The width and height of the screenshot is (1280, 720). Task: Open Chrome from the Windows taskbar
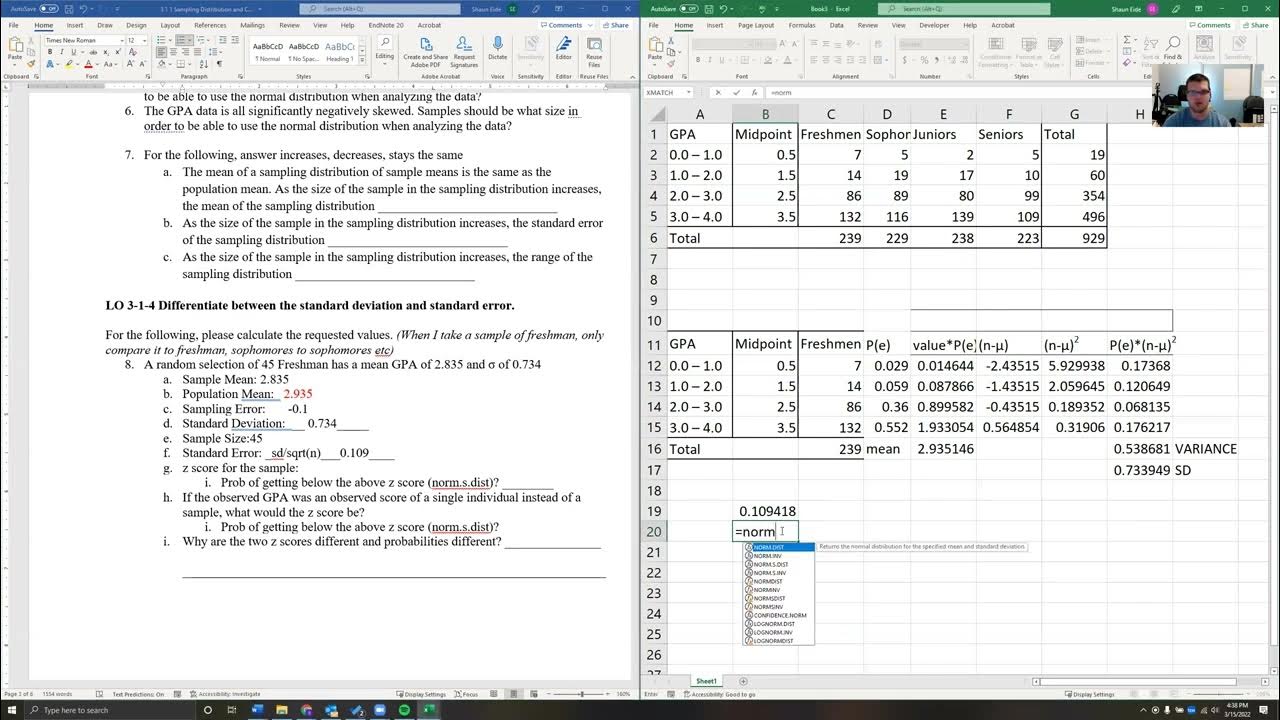tap(305, 710)
